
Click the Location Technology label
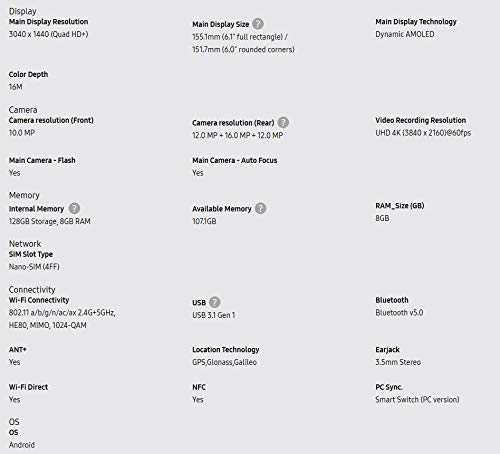coord(226,350)
